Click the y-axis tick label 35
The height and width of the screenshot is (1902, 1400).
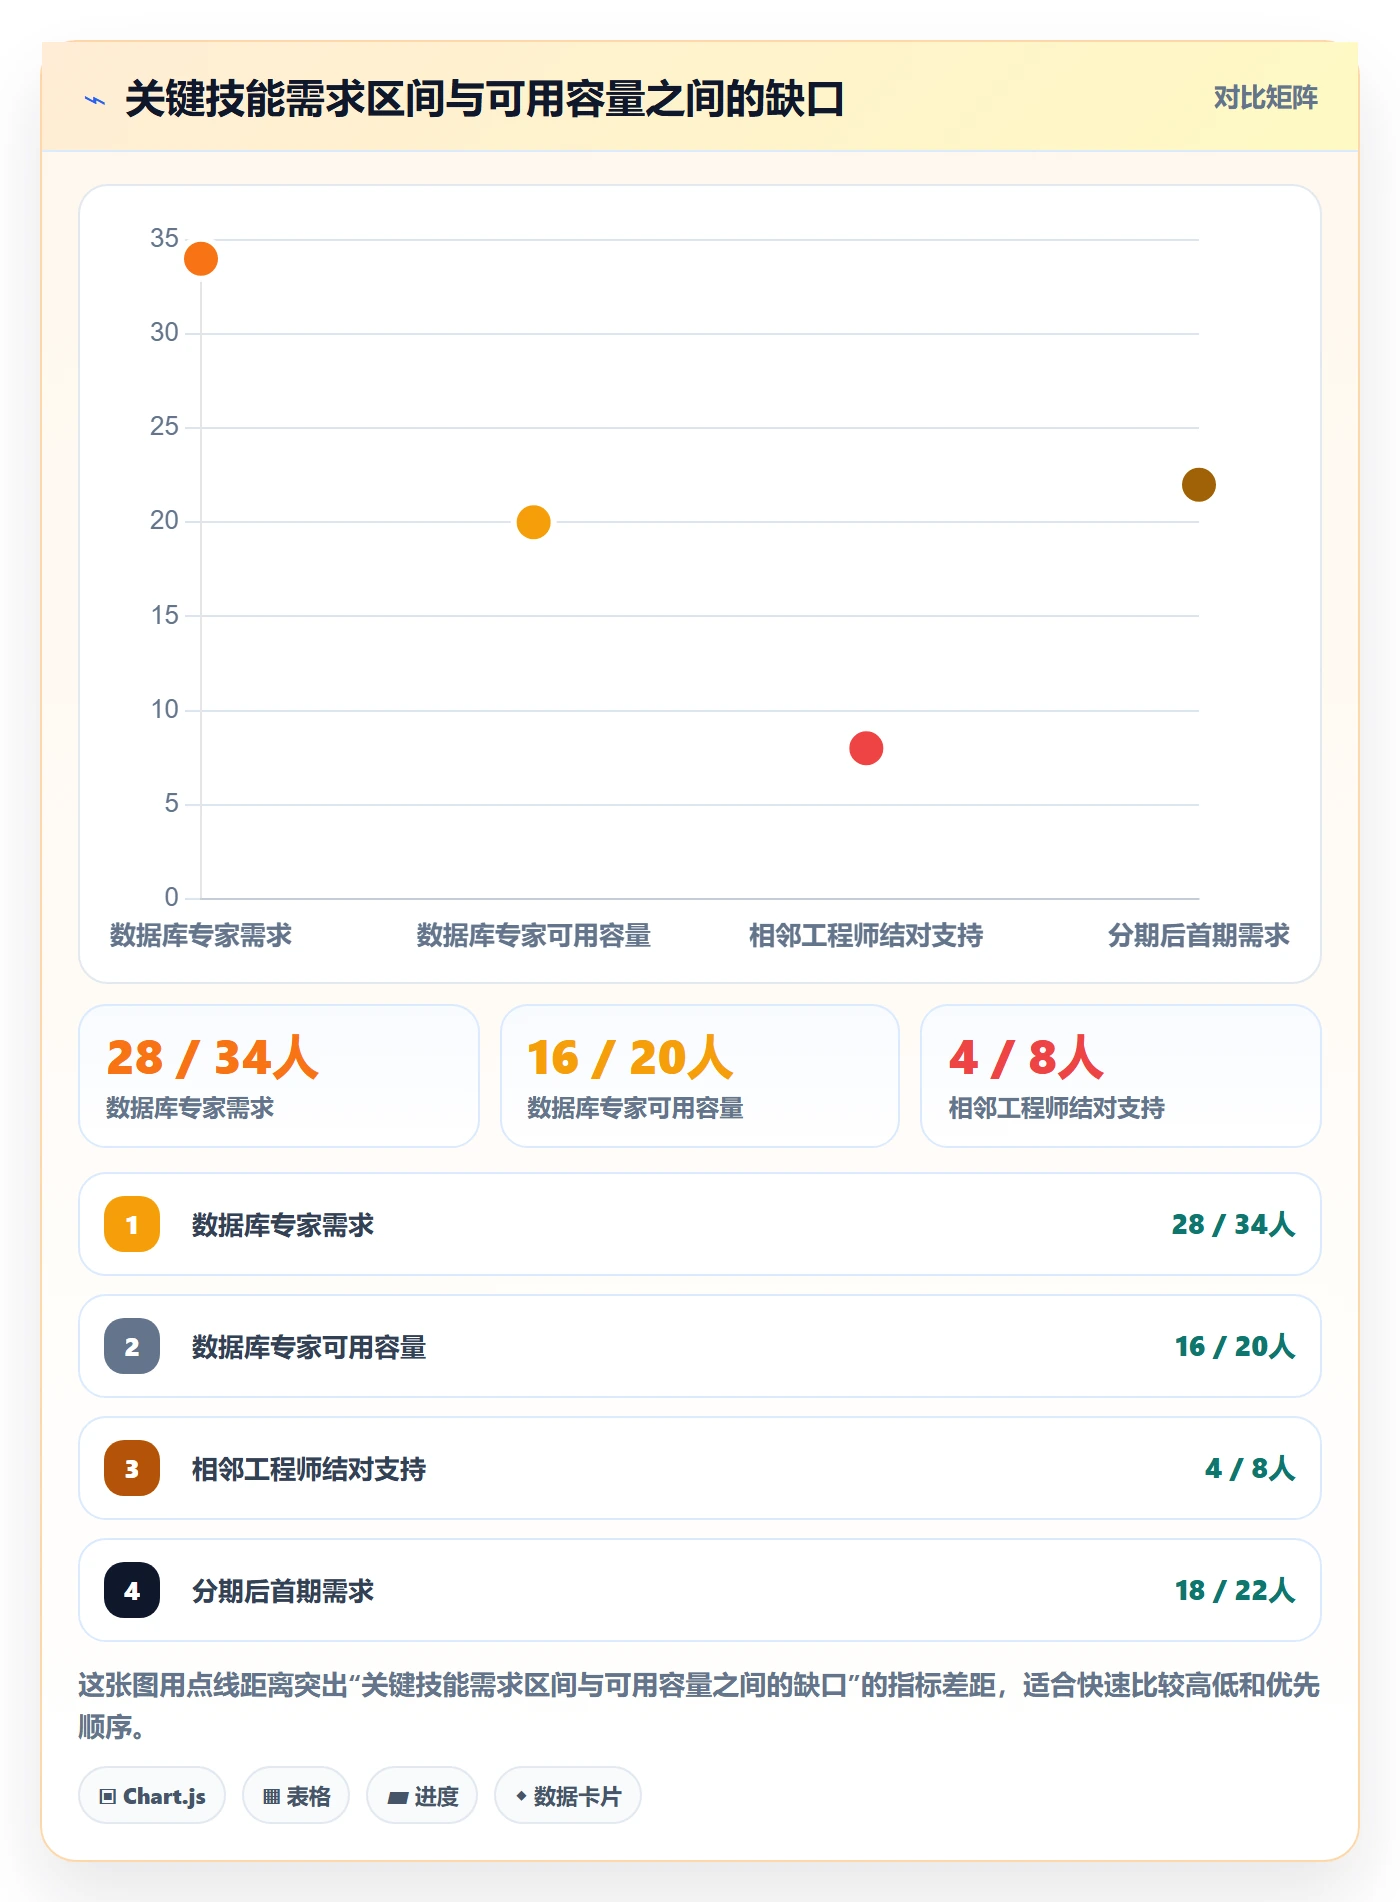point(164,238)
